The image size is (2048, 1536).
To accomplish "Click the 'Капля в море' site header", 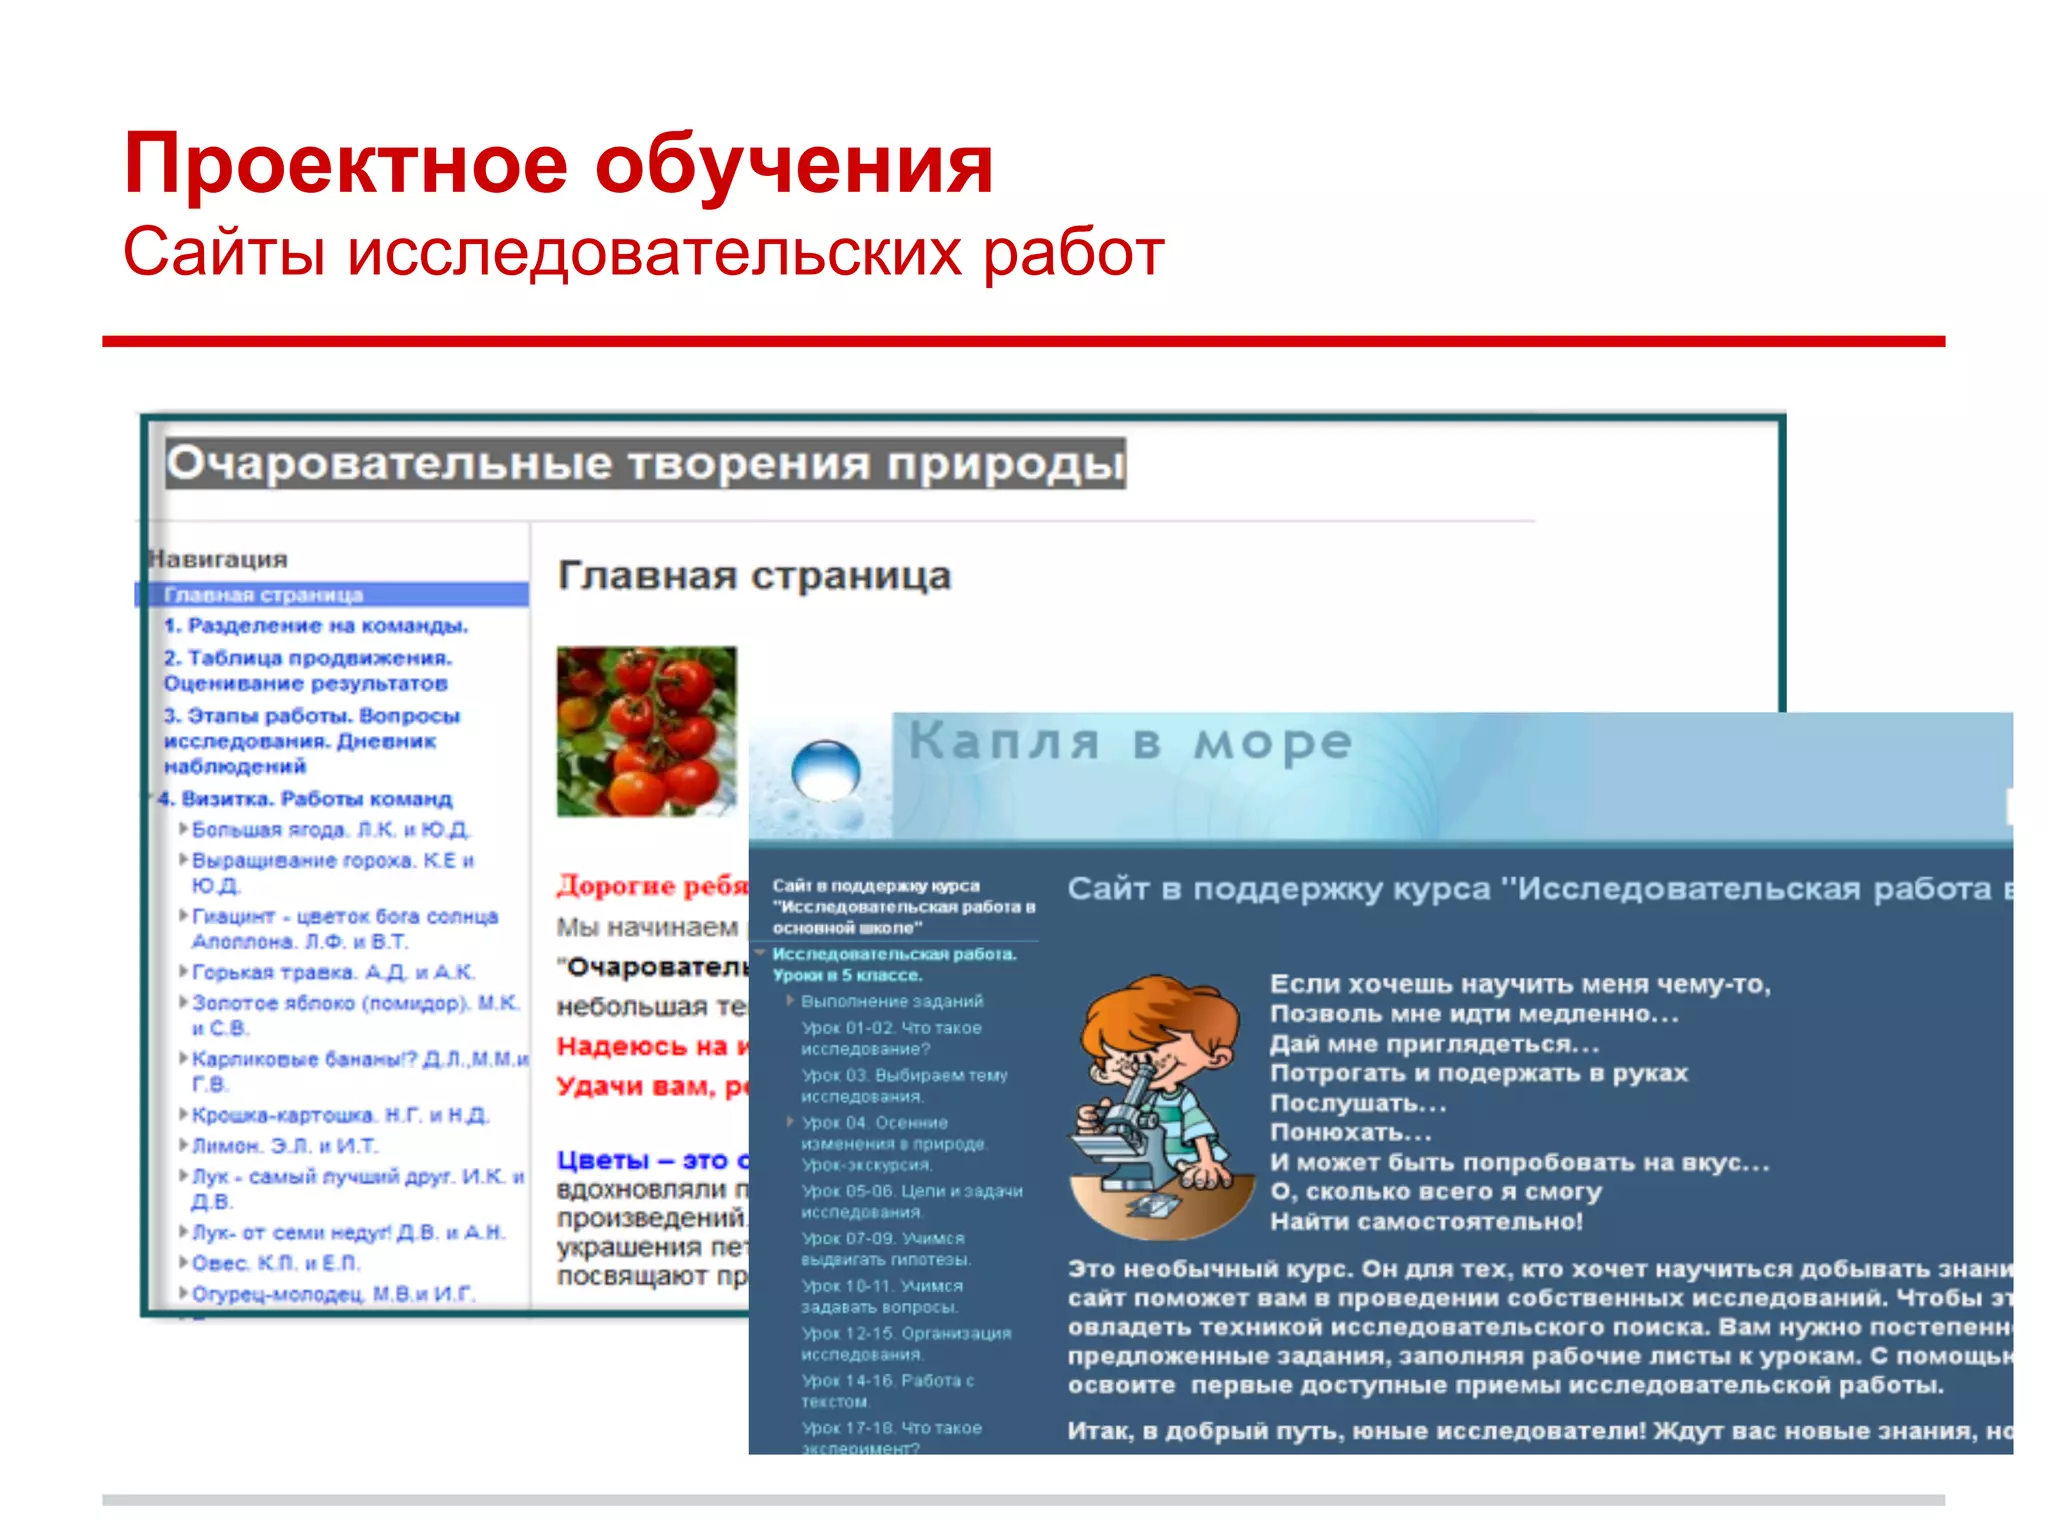I will pos(1130,743).
